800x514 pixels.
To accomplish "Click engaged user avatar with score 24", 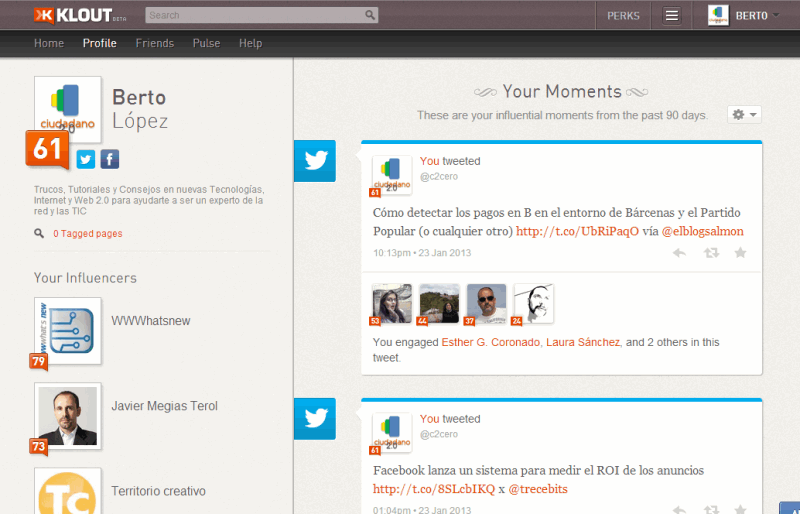I will pyautogui.click(x=534, y=304).
